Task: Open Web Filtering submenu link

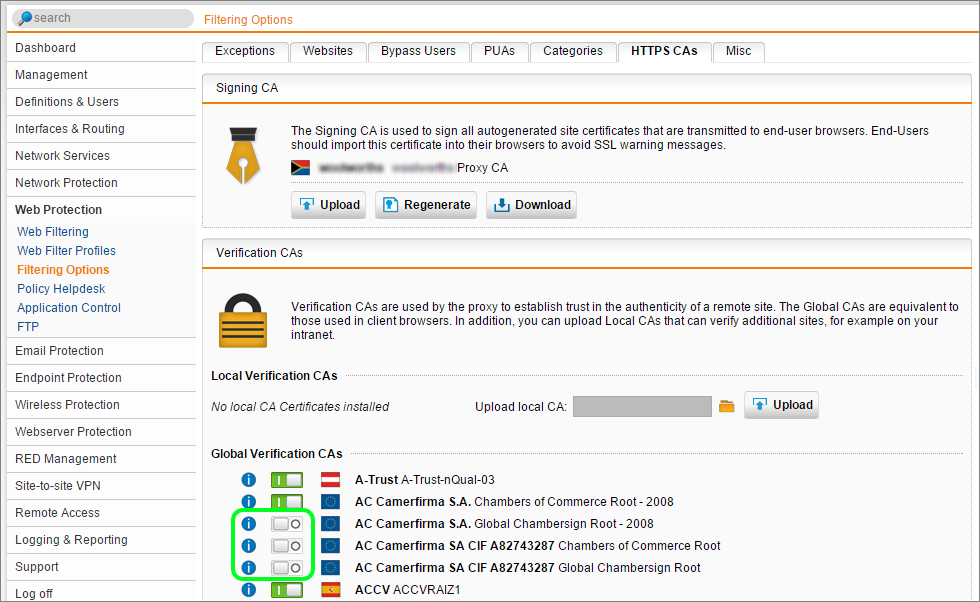Action: click(53, 232)
